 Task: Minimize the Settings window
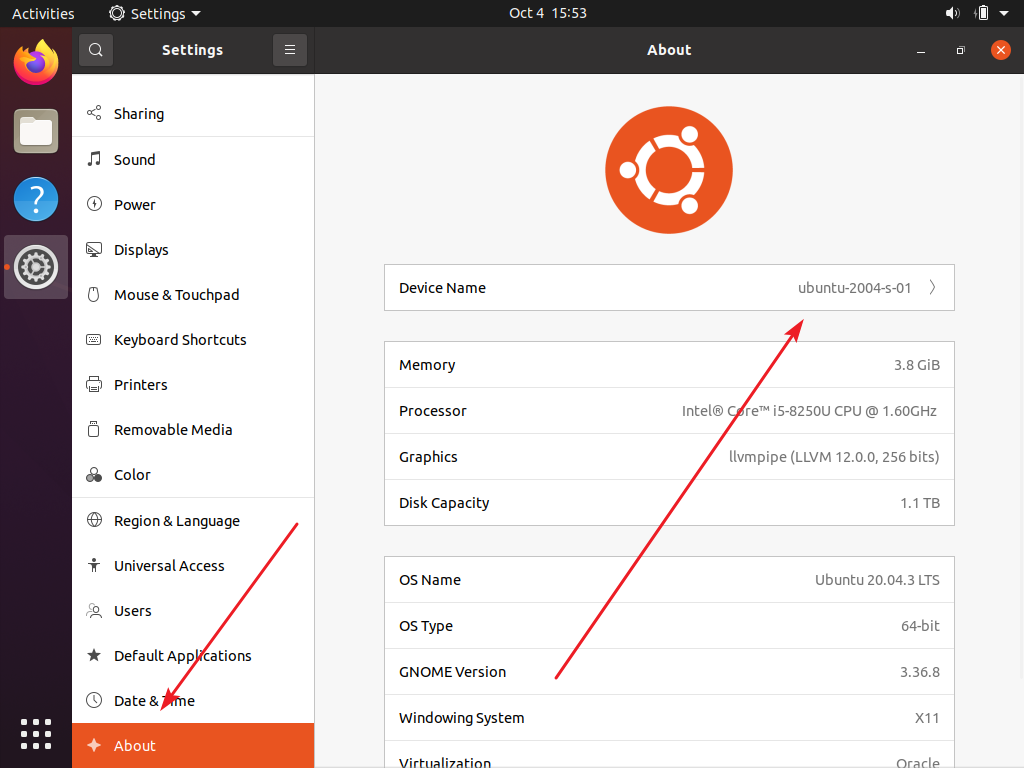pos(921,50)
